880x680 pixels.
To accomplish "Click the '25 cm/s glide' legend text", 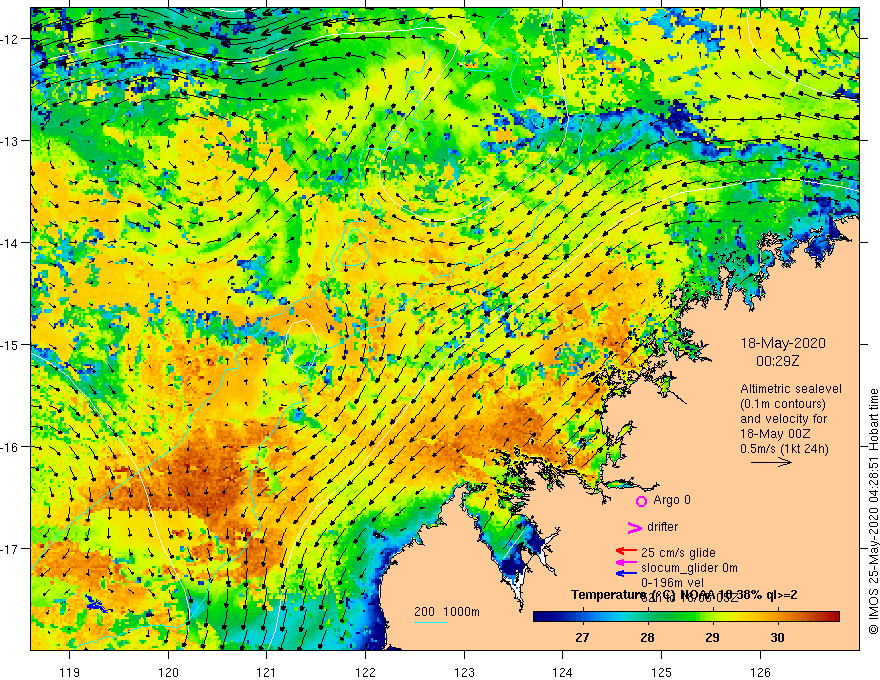I will click(678, 553).
